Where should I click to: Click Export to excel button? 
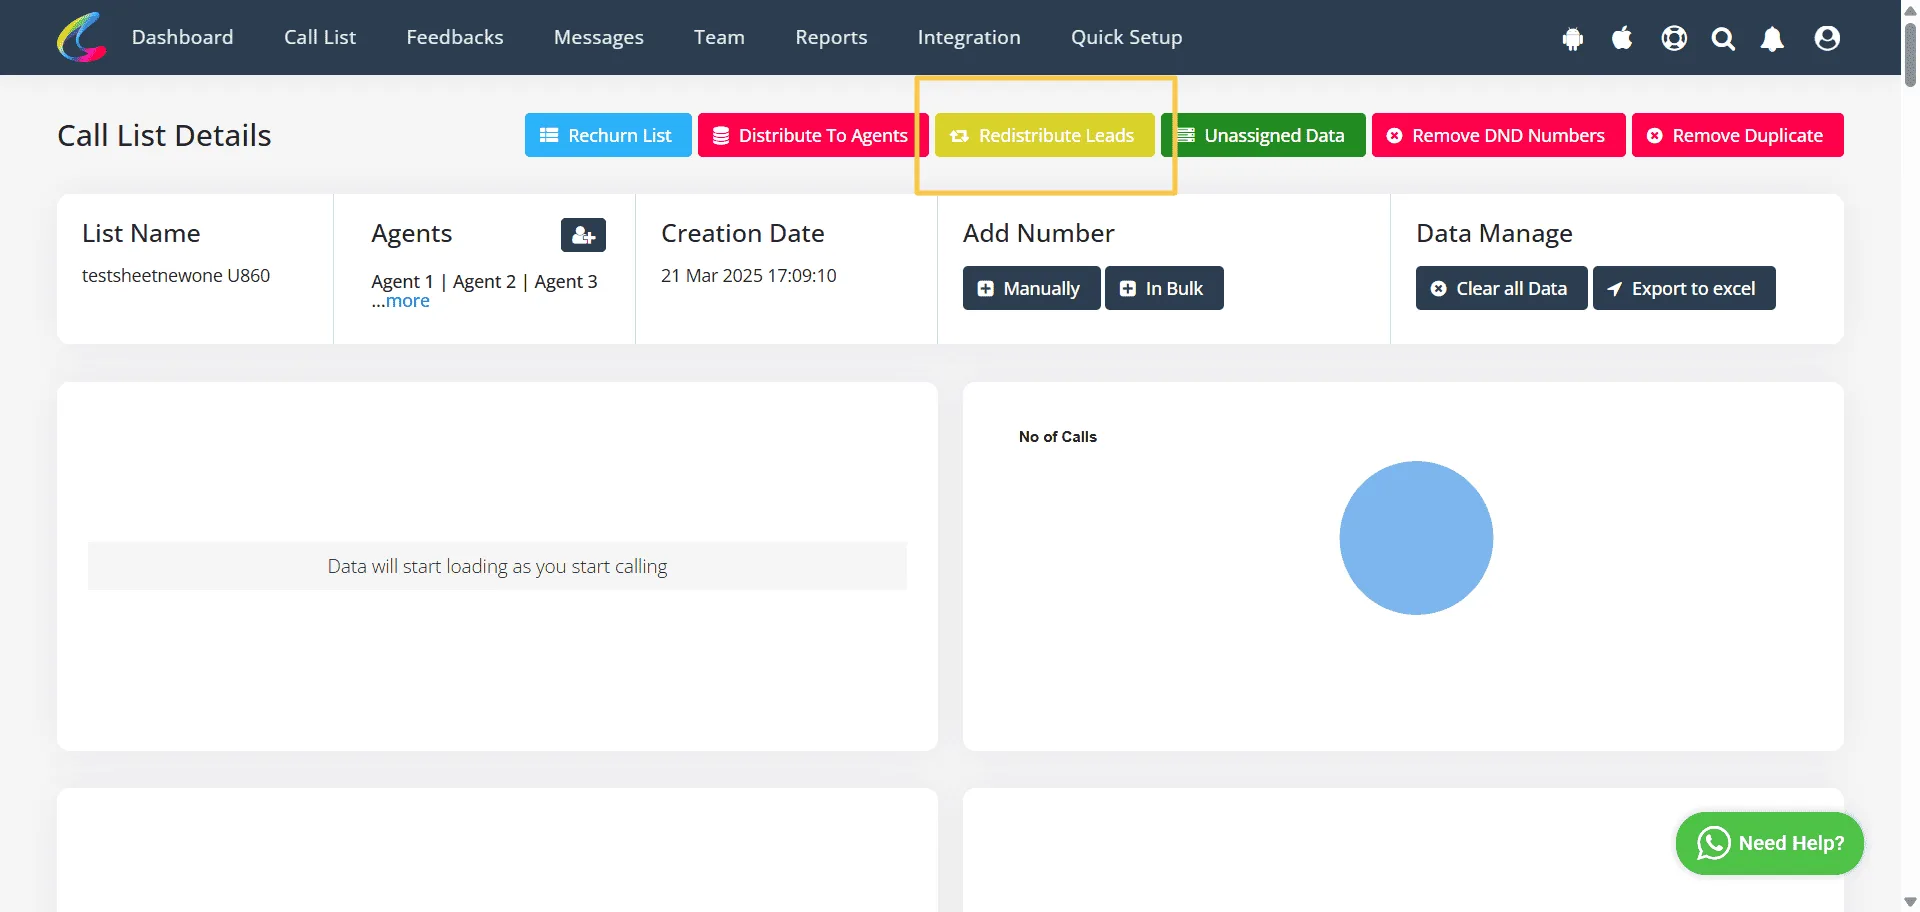pyautogui.click(x=1684, y=288)
